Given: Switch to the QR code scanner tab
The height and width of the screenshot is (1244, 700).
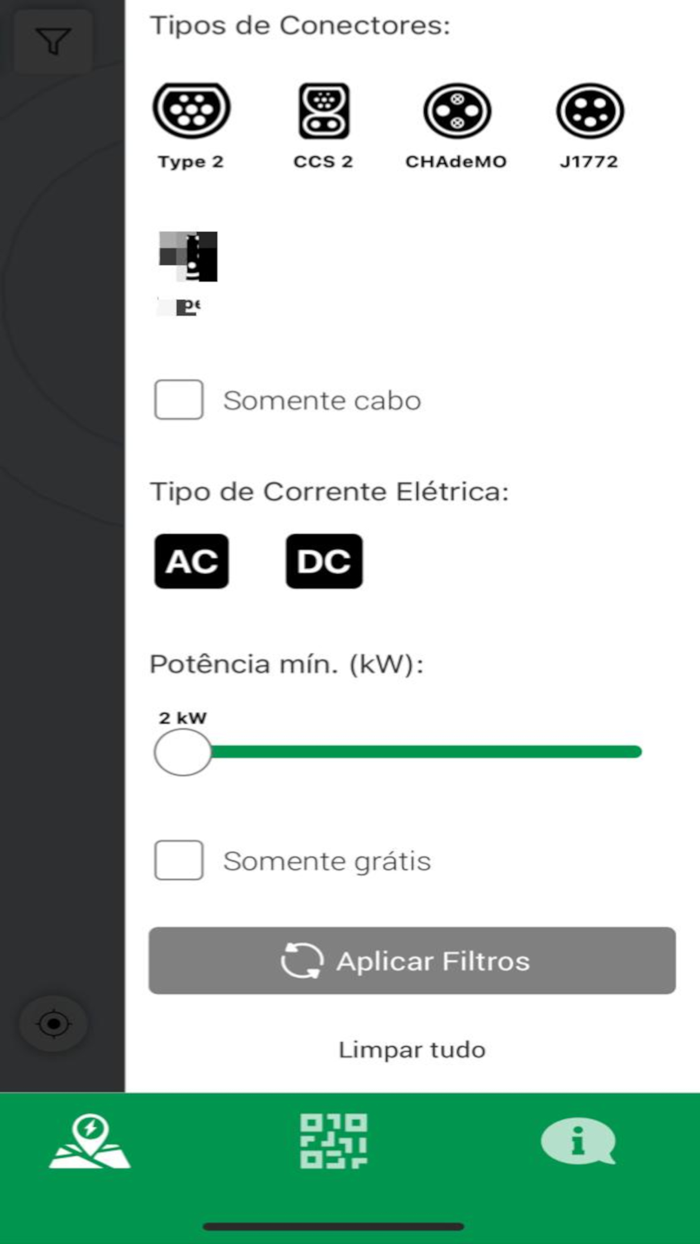Looking at the screenshot, I should [x=333, y=1141].
